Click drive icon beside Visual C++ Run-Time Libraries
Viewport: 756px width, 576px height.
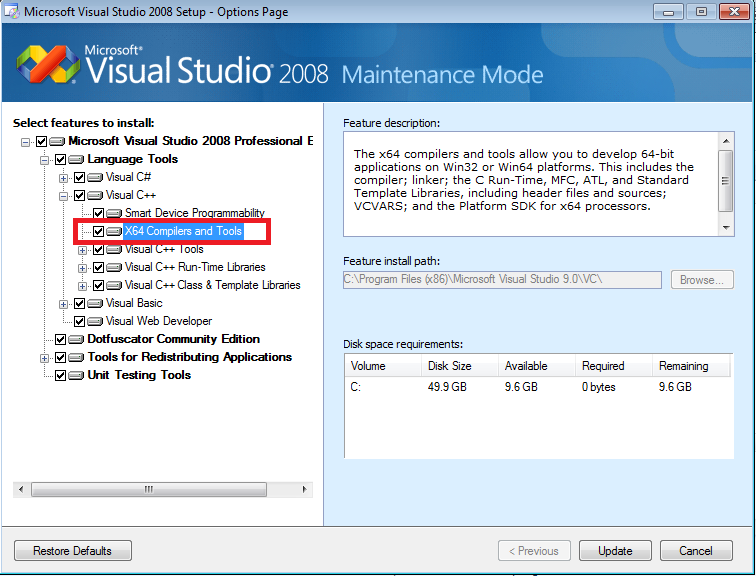point(114,267)
